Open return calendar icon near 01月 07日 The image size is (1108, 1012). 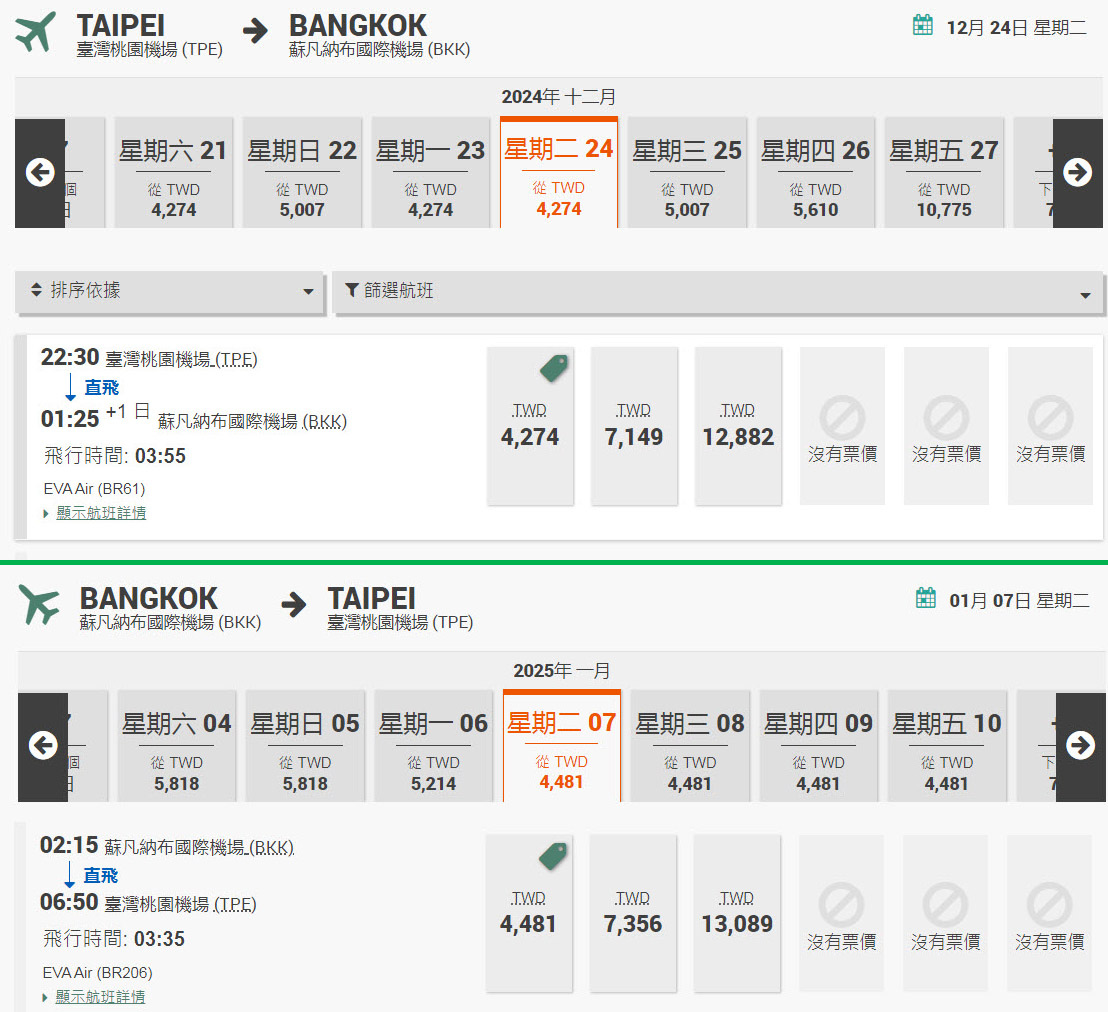pos(925,599)
